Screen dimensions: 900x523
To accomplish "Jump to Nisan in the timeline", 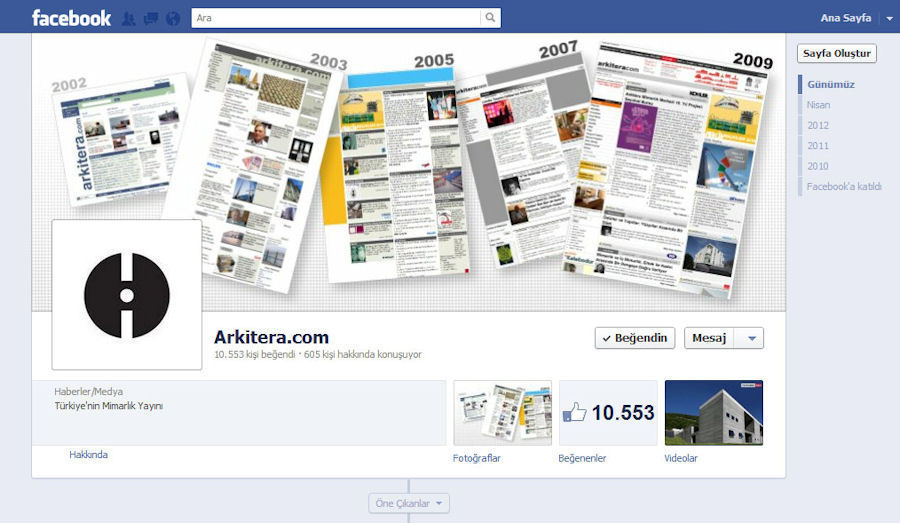I will coord(818,105).
